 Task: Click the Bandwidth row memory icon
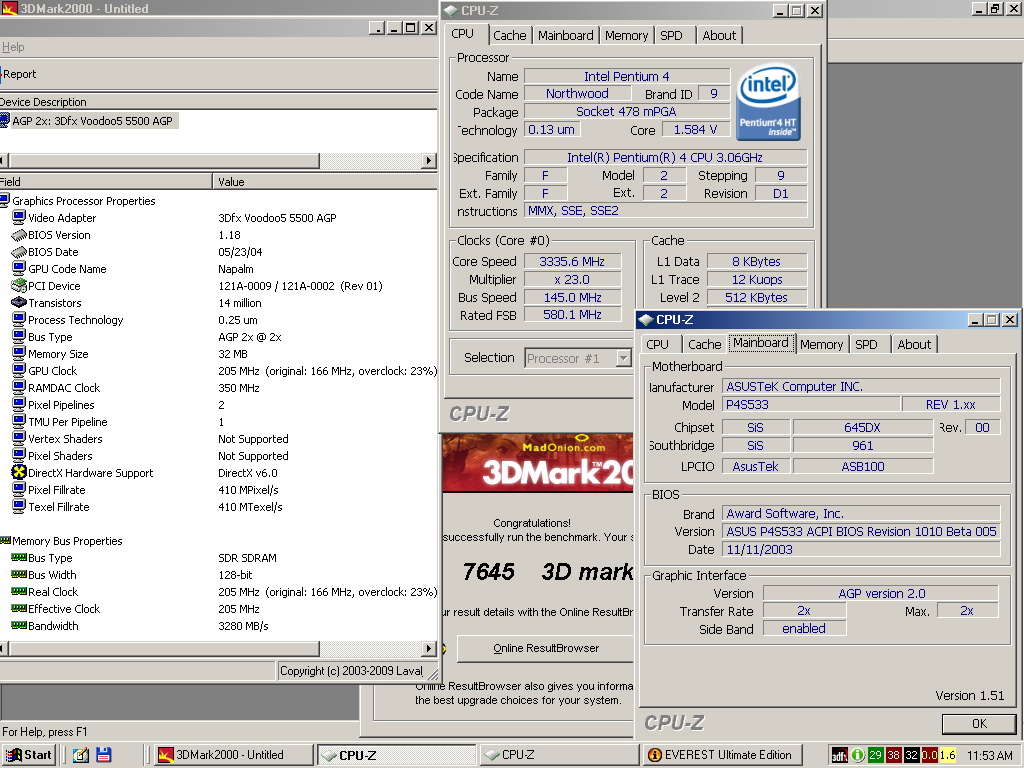point(19,625)
